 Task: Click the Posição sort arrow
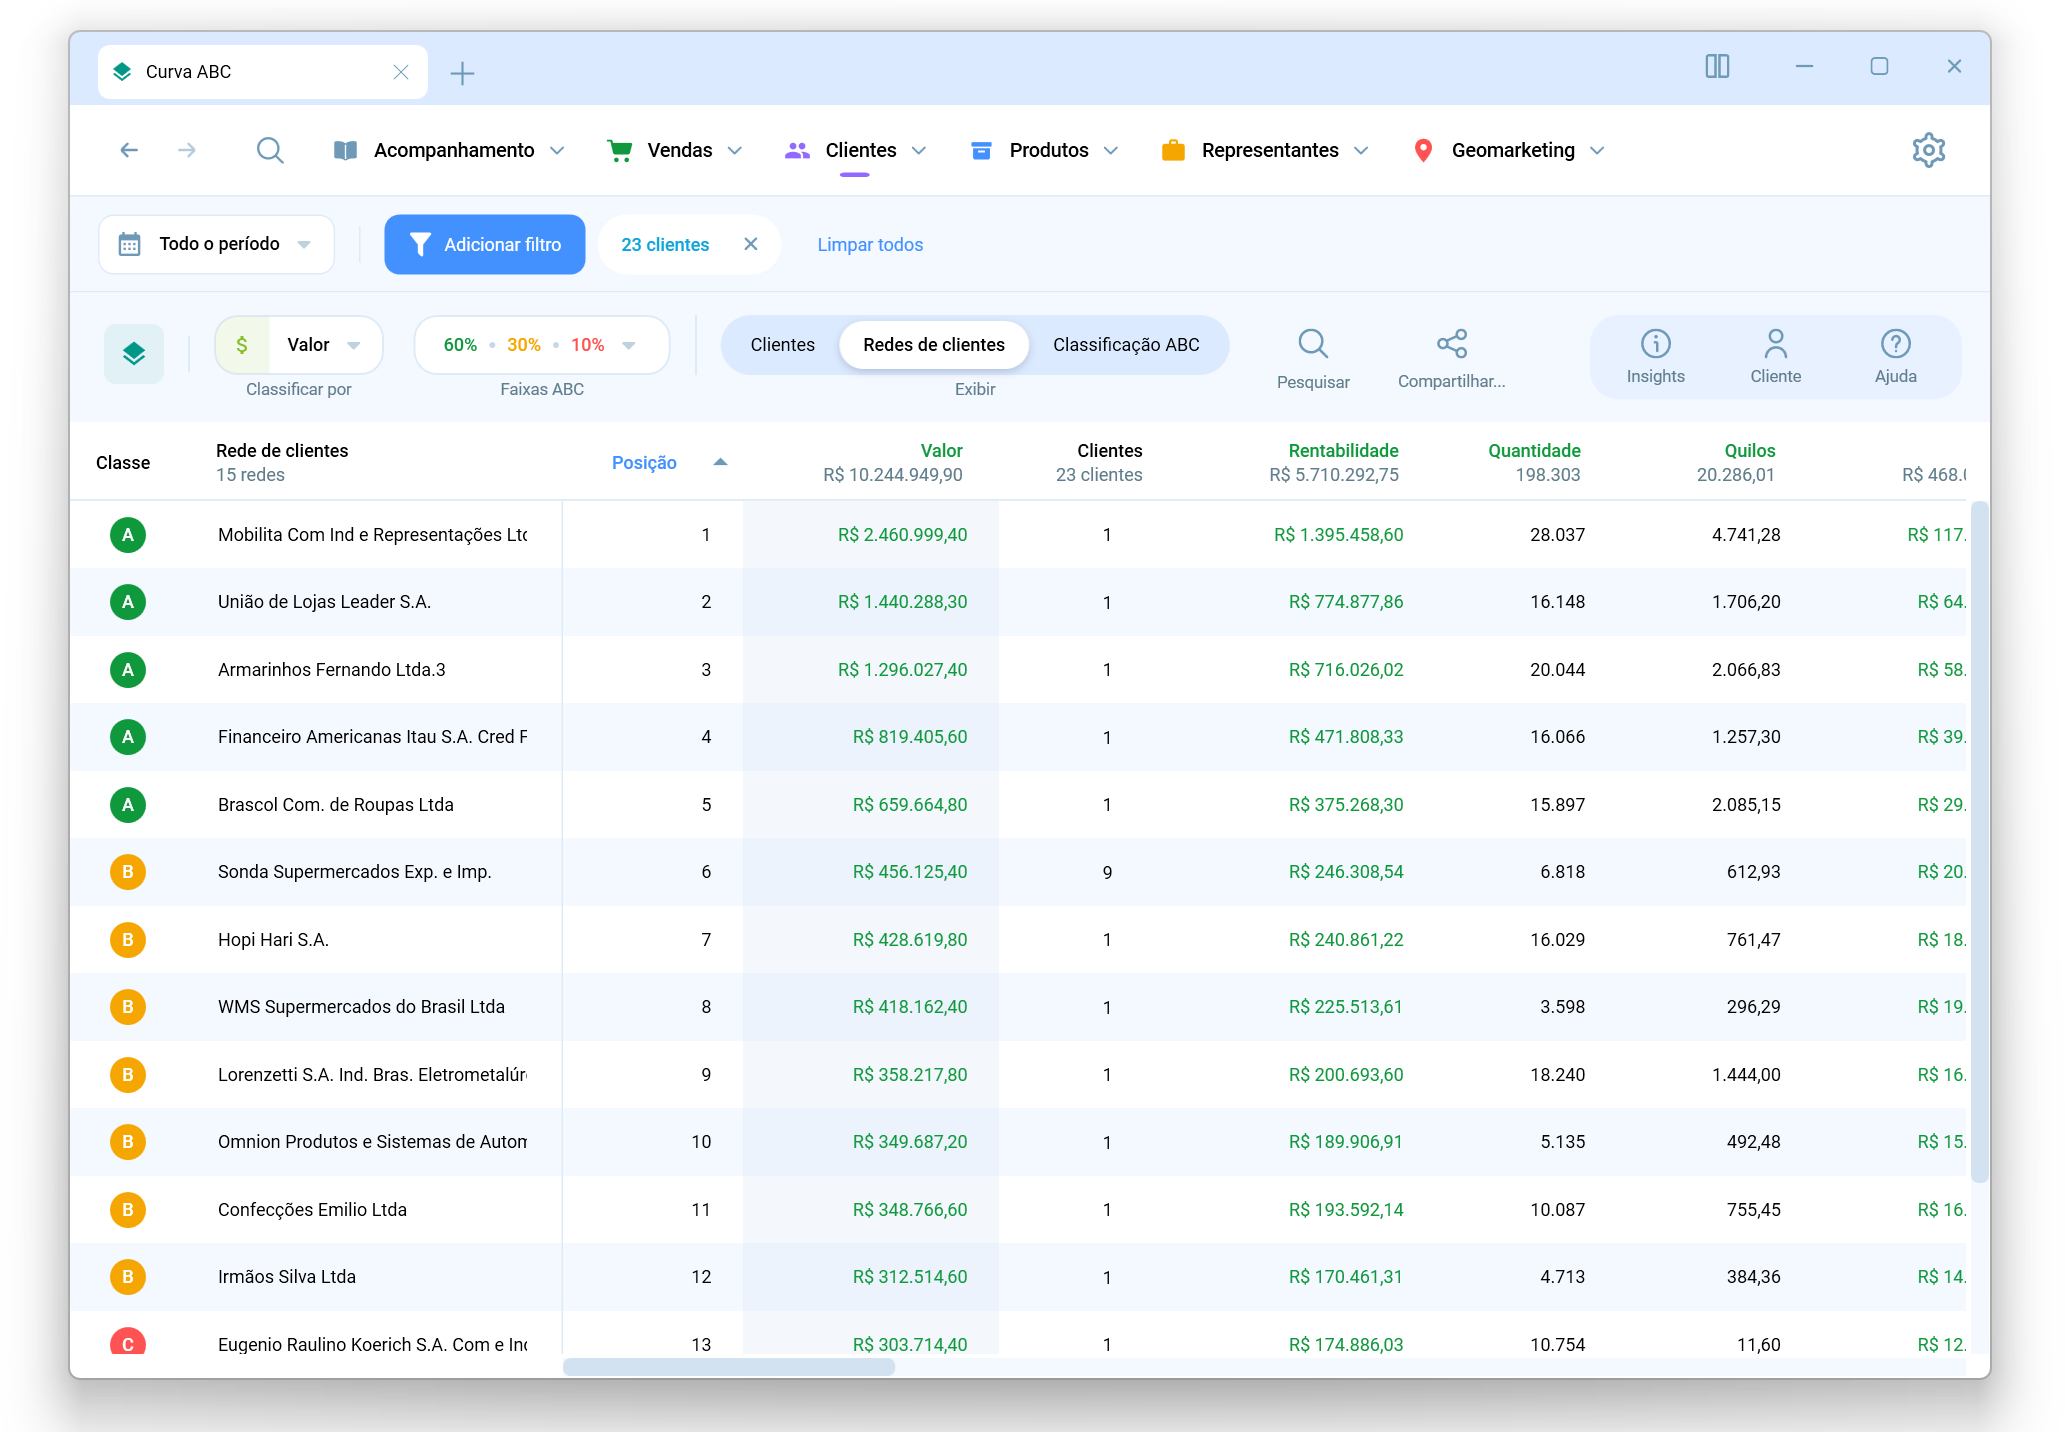[720, 462]
